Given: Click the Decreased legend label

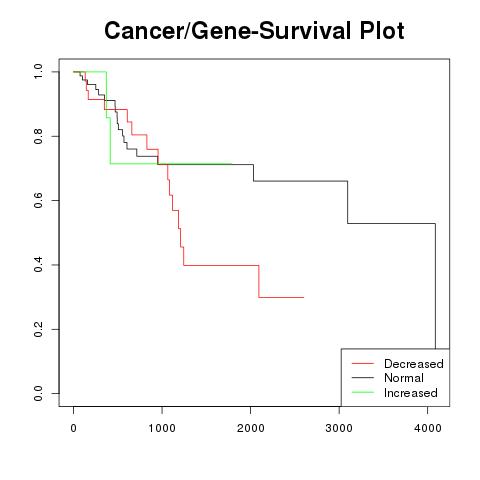Looking at the screenshot, I should (x=414, y=364).
